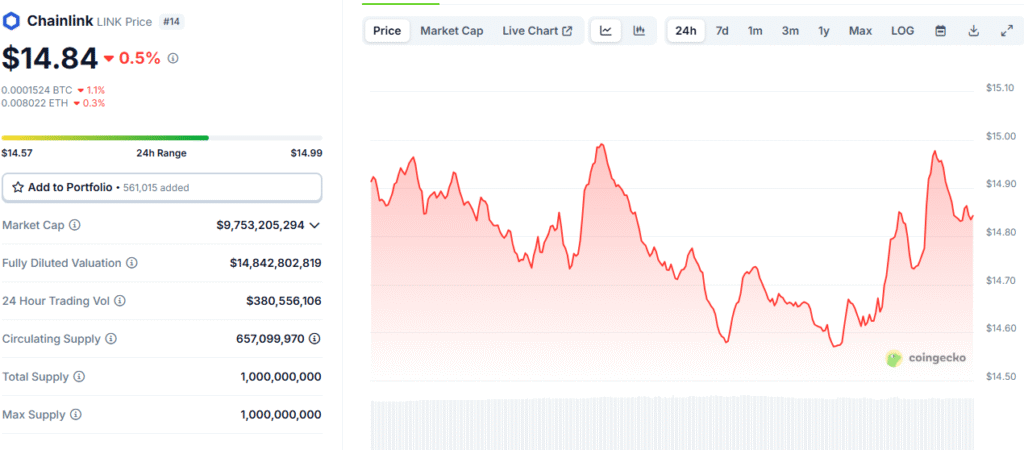Click the Chainlink hexagon logo icon
The width and height of the screenshot is (1024, 450).
(12, 22)
